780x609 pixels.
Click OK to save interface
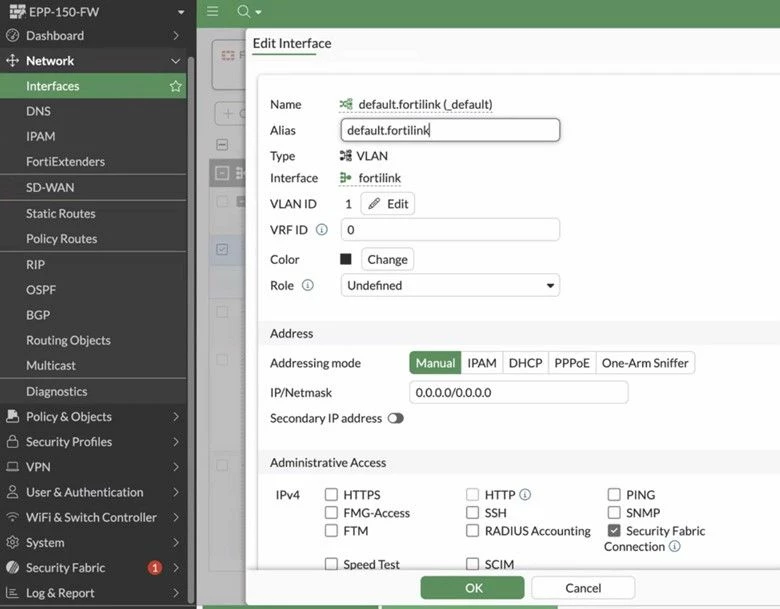(x=473, y=588)
